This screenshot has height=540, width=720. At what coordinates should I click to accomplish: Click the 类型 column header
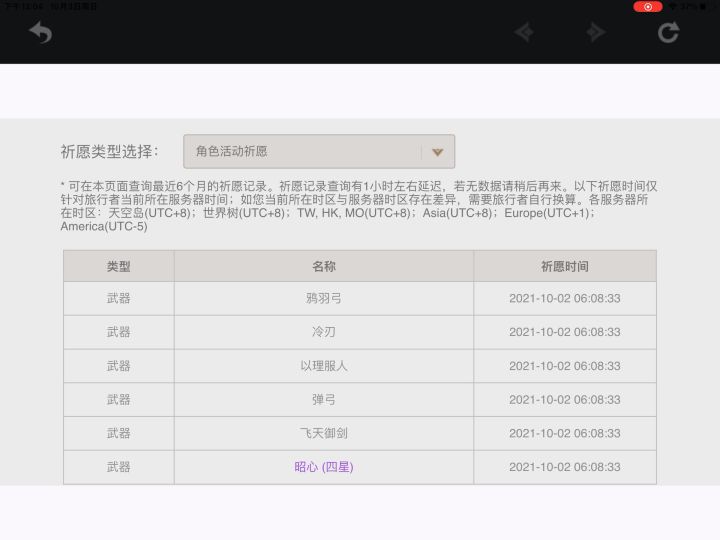118,266
